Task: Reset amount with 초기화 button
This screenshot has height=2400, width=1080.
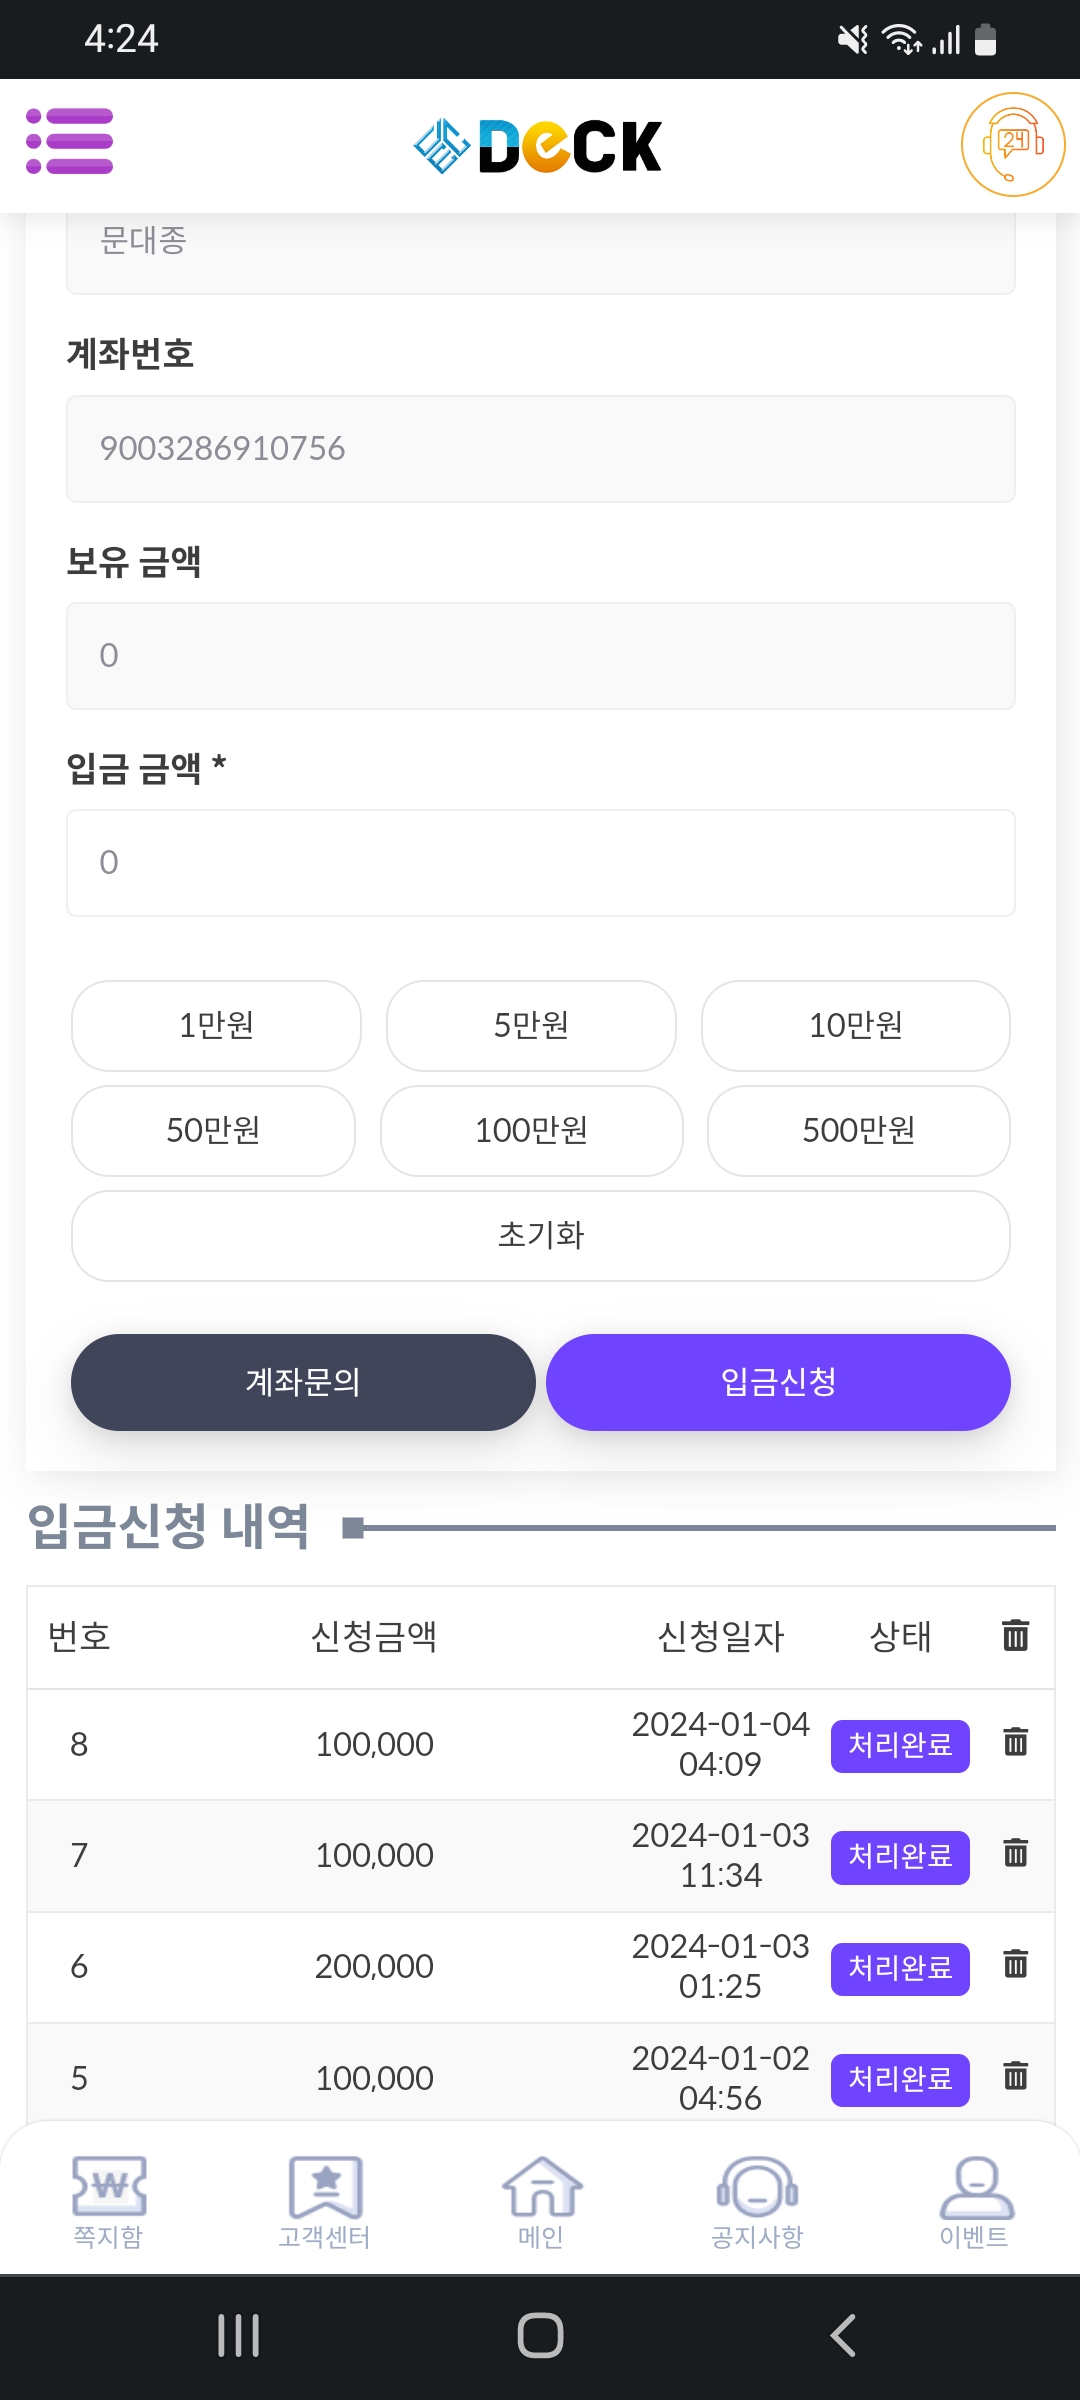Action: tap(541, 1236)
